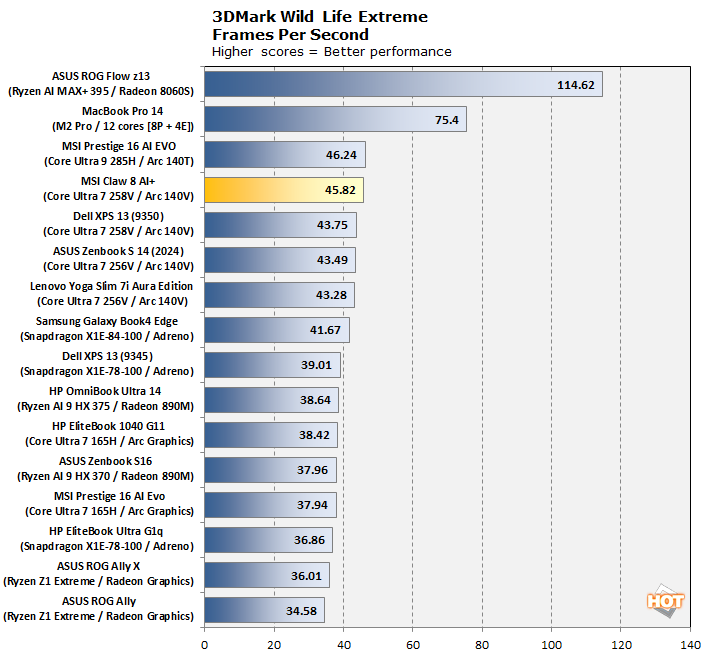Click the 43.28 score value
This screenshot has height=661, width=708.
[331, 295]
